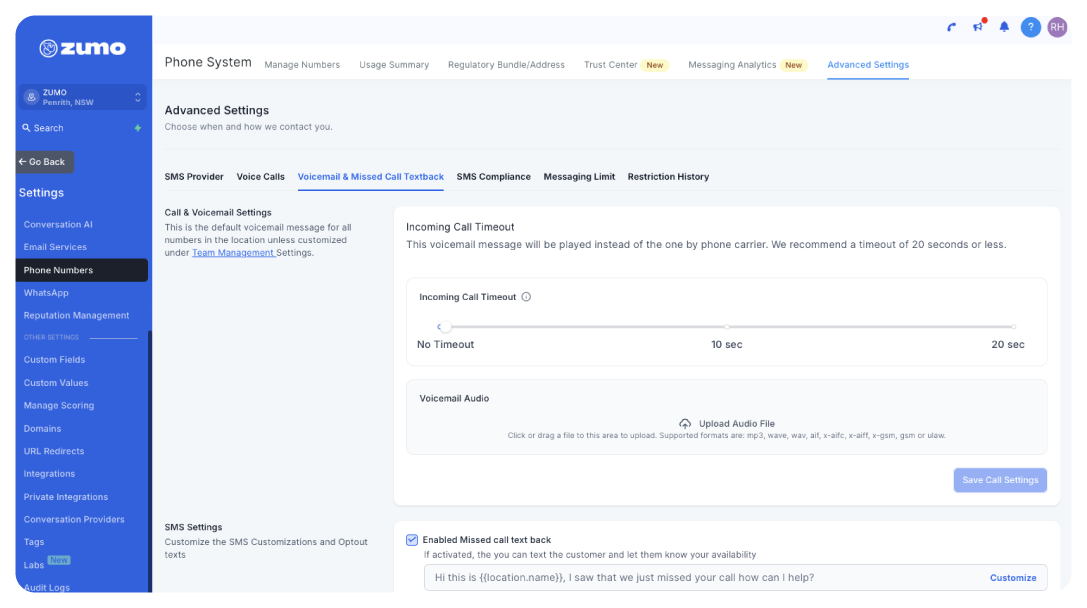Open the RH user avatar menu
1087x608 pixels.
click(1056, 27)
